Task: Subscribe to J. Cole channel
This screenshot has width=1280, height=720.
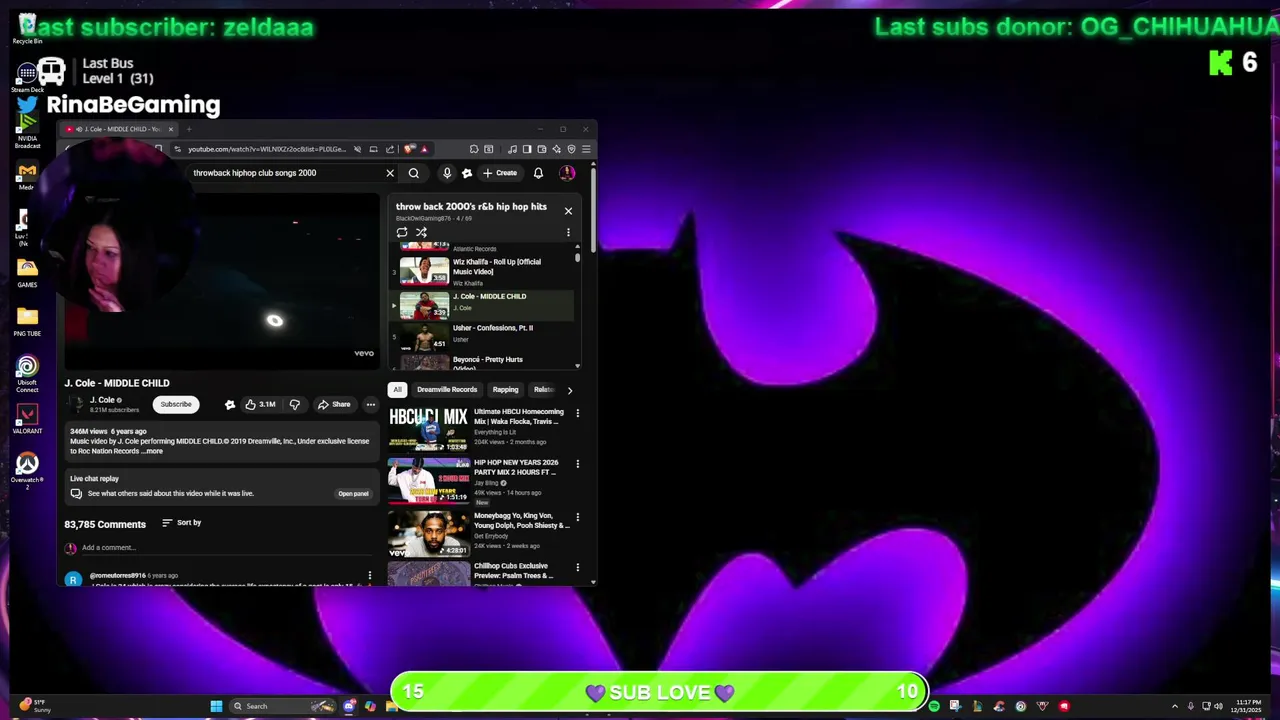Action: click(x=175, y=404)
